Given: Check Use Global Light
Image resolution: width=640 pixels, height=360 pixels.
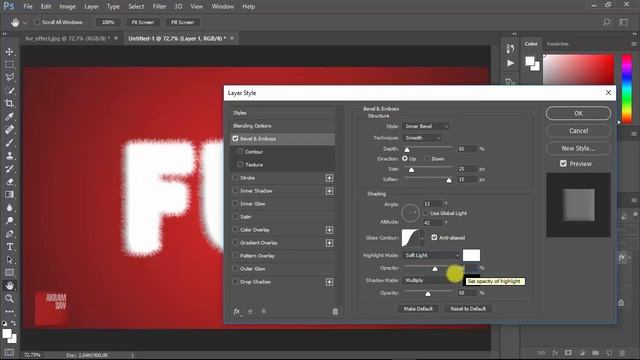Looking at the screenshot, I should [x=426, y=213].
